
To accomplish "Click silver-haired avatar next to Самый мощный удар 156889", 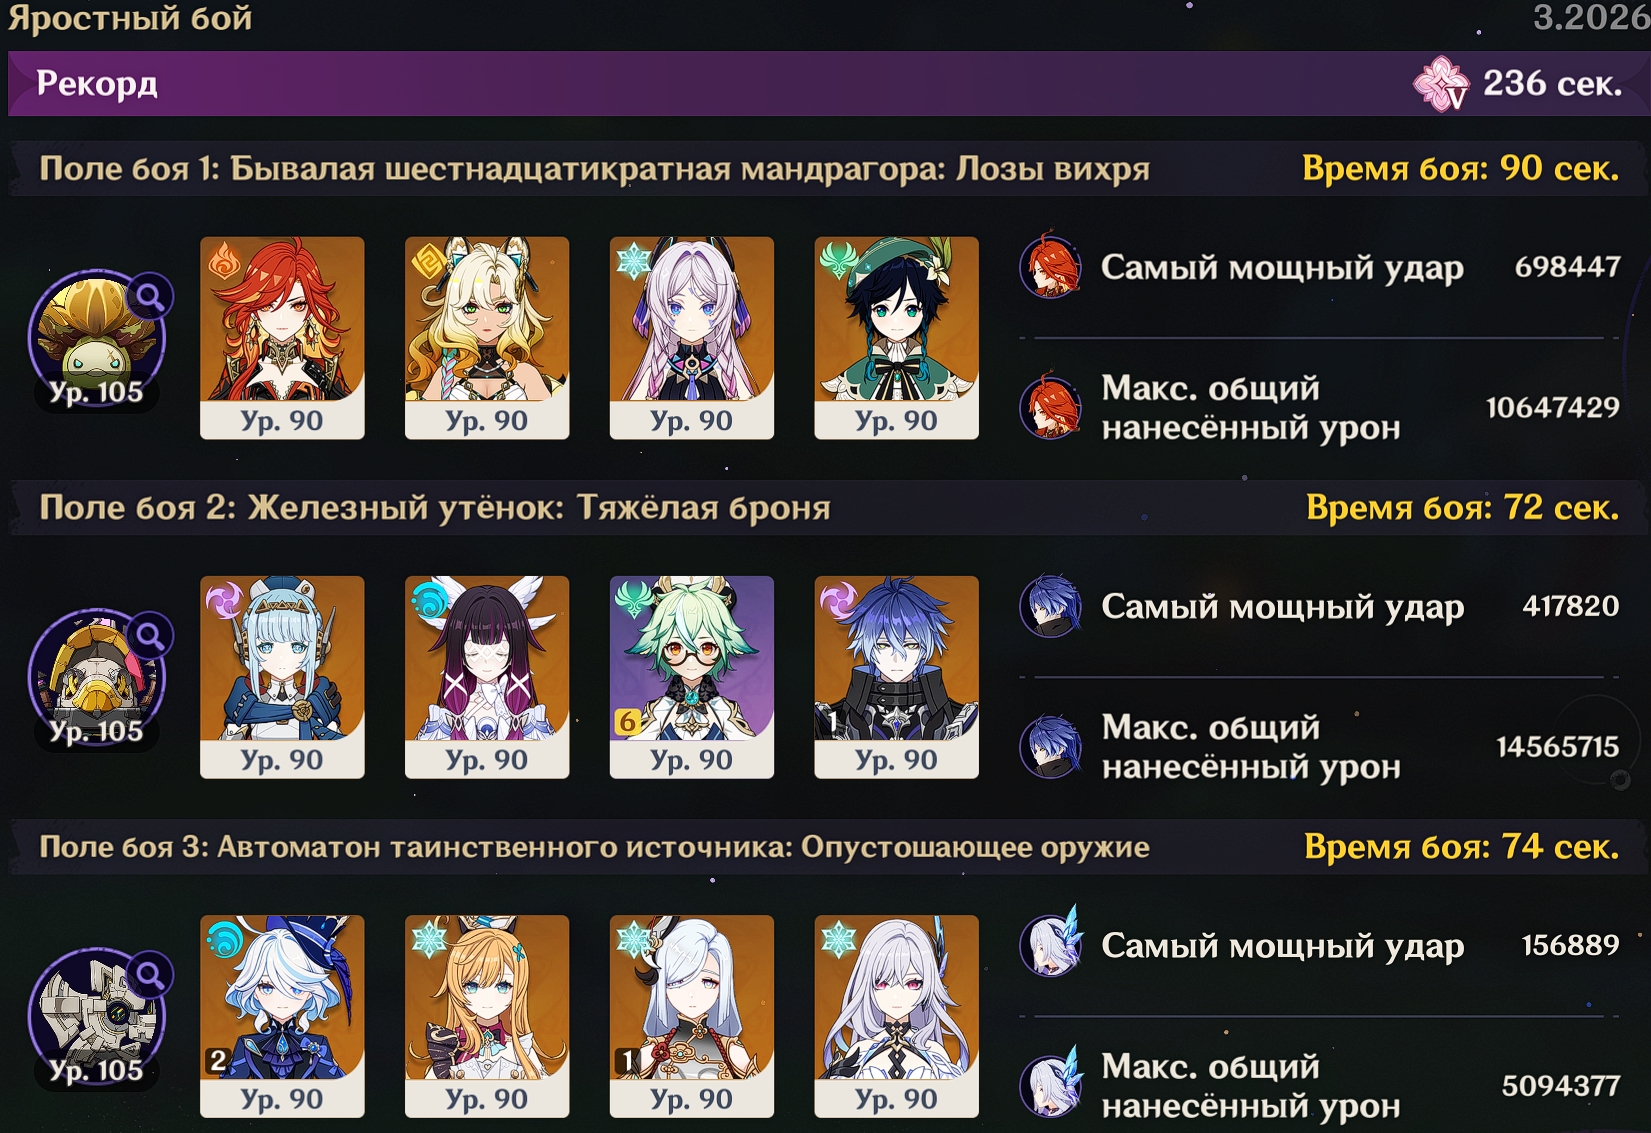I will click(1051, 943).
